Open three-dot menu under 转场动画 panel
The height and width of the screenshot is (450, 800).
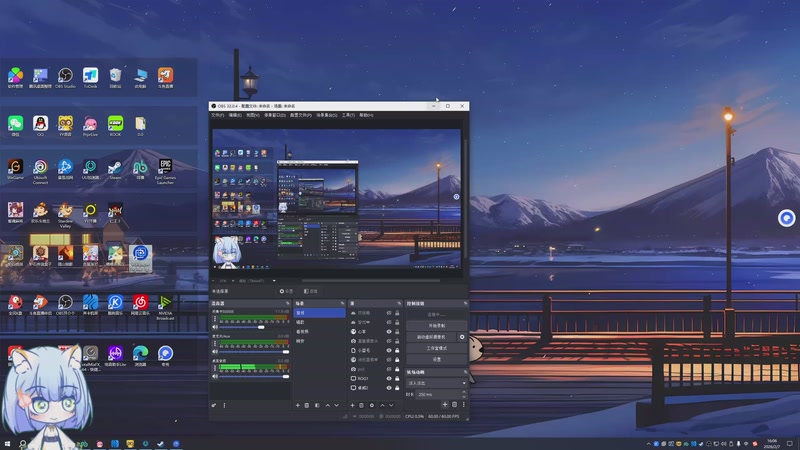[464, 405]
